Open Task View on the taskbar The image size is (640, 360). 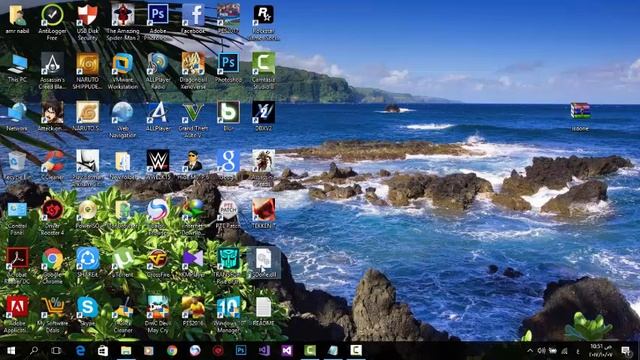[56, 351]
